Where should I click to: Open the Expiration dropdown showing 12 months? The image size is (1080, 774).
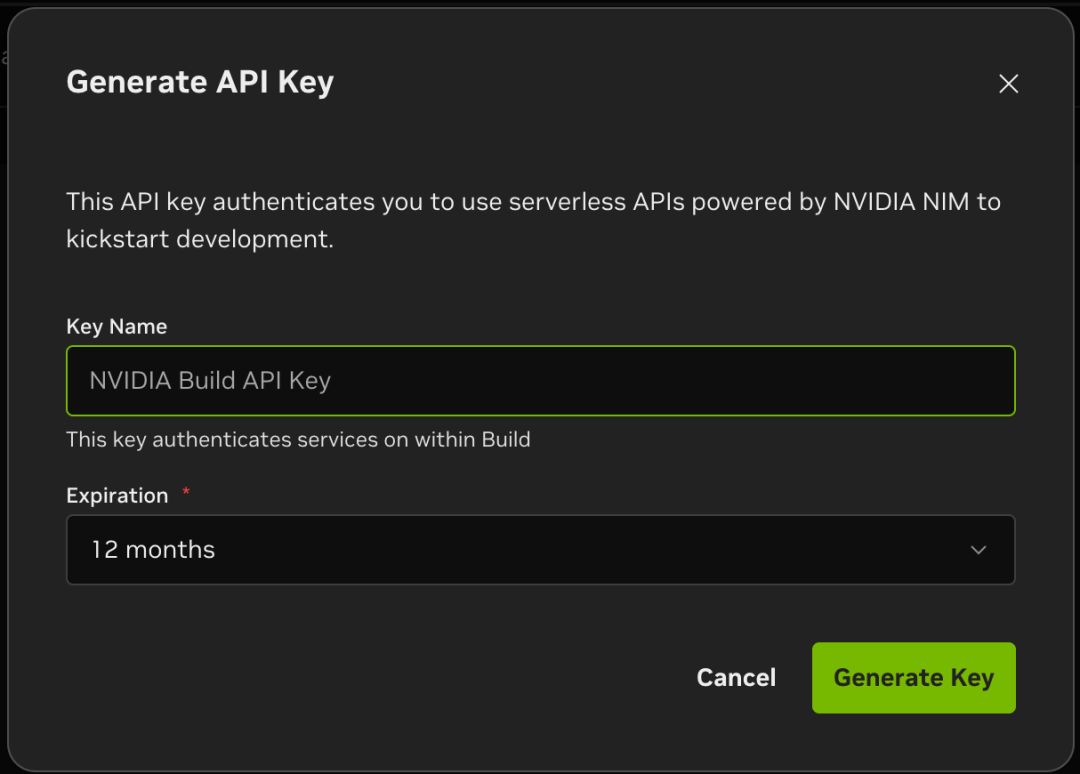(x=540, y=549)
